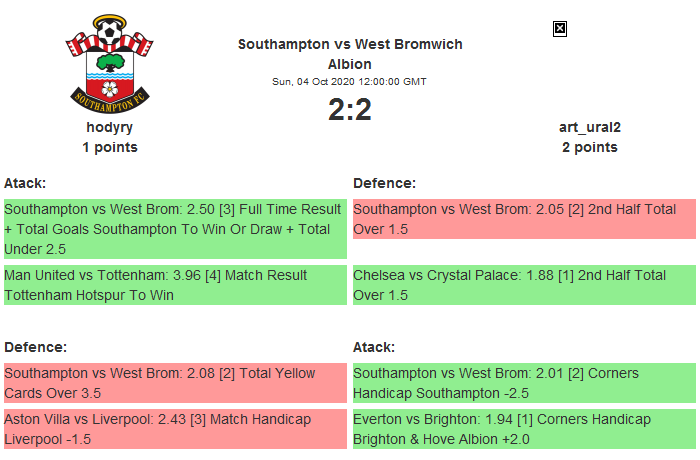Click the 2:2 match score
Image resolution: width=700 pixels, height=460 pixels.
point(350,110)
